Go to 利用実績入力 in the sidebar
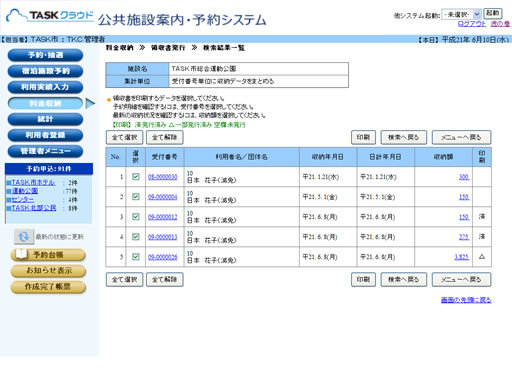512x384 pixels. click(x=45, y=87)
